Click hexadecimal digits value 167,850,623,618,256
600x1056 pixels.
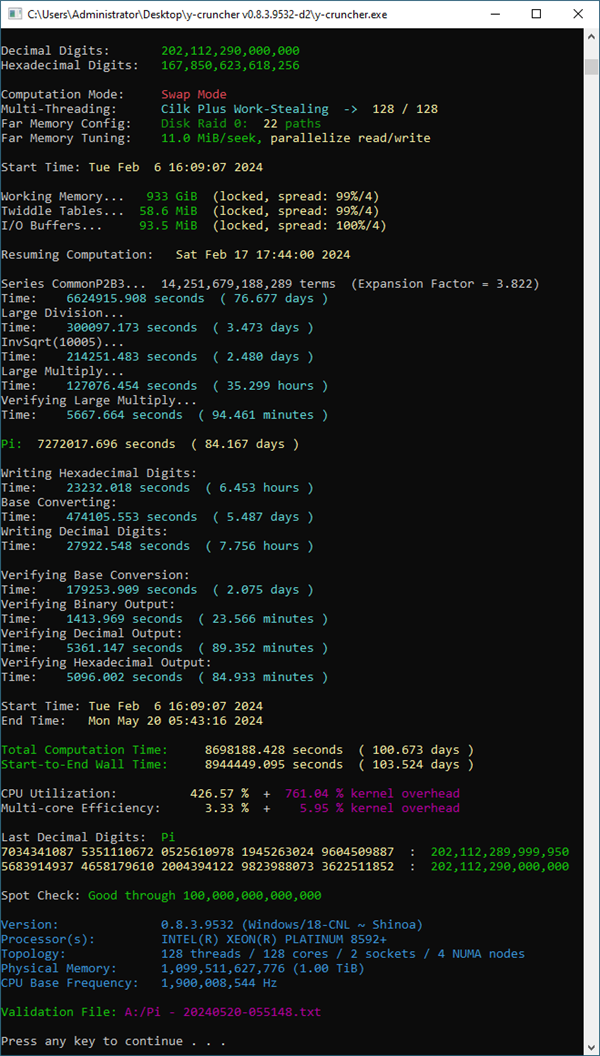[x=230, y=65]
